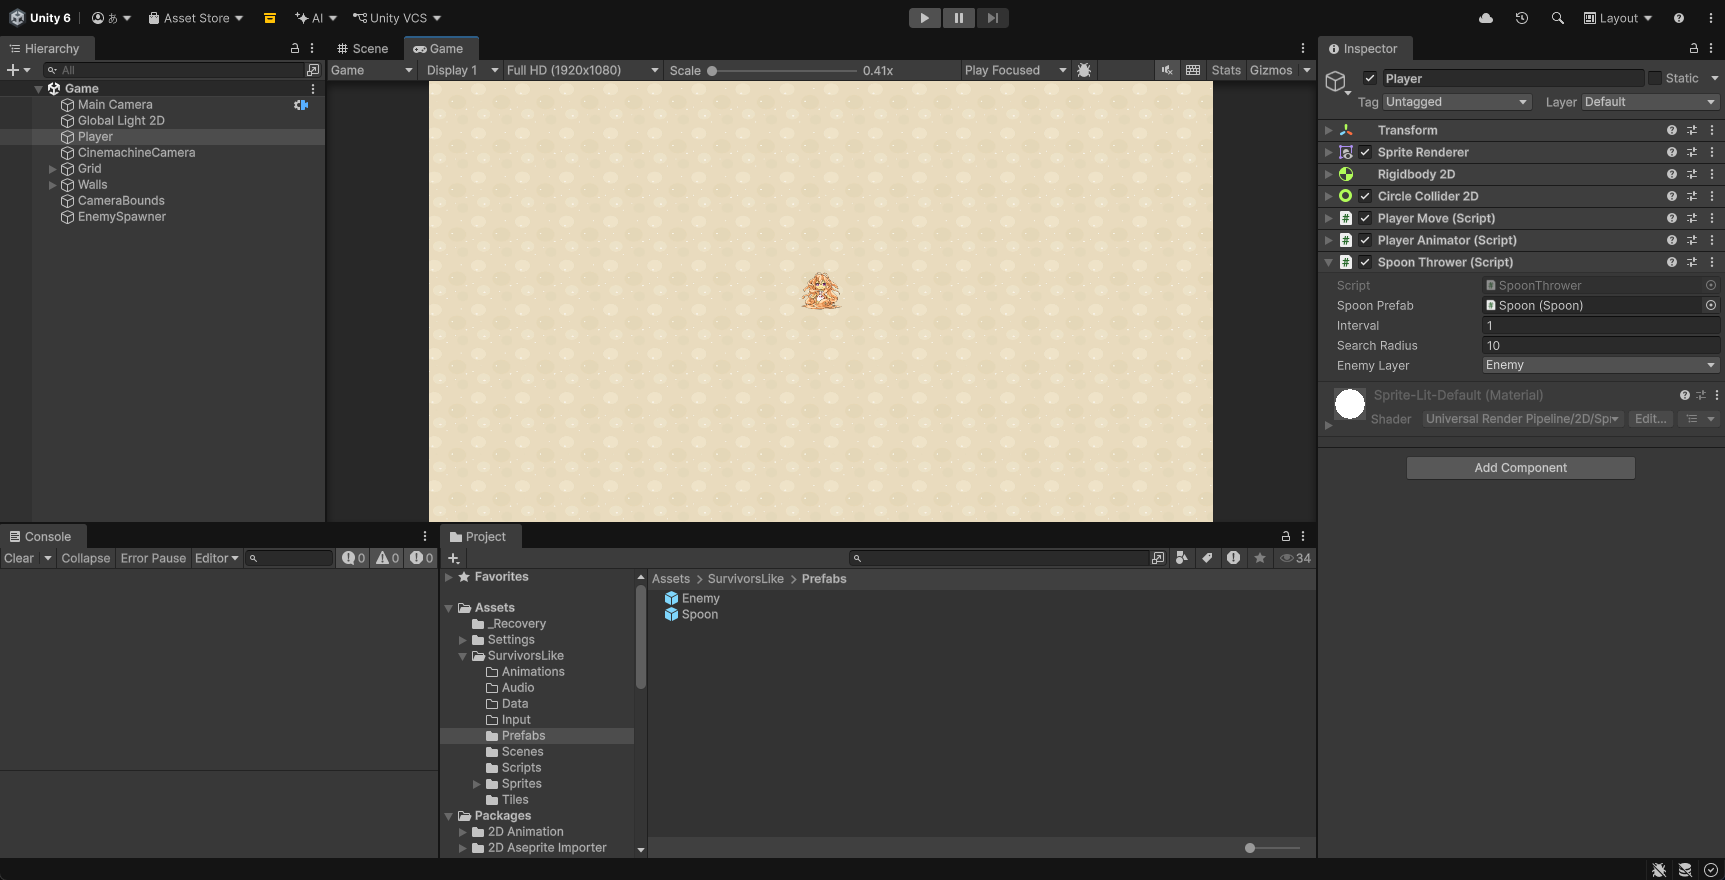Open the Spoon Prefab object picker
Screen dimensions: 1725x880
[1711, 305]
